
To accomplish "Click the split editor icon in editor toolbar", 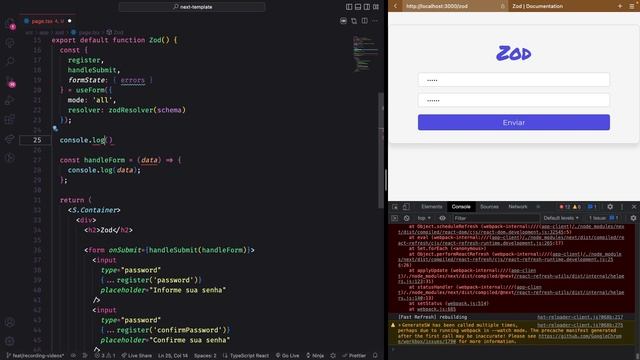I will click(364, 20).
